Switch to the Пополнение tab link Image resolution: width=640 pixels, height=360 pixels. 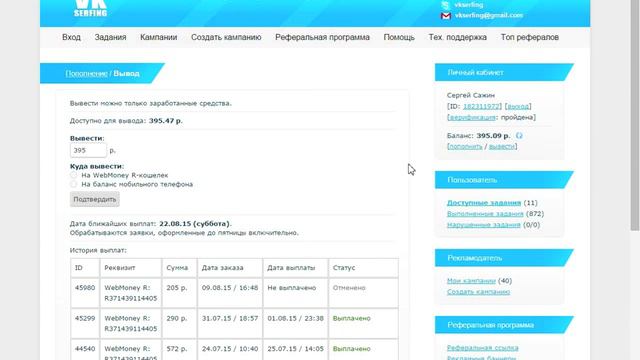[87, 73]
